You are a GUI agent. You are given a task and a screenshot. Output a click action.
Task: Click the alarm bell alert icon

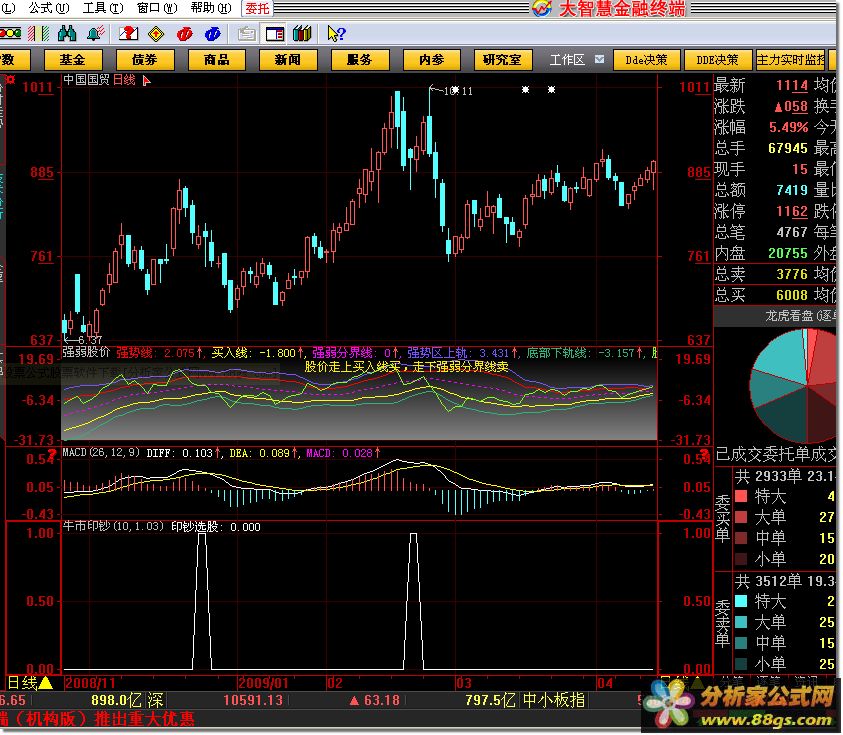(96, 34)
